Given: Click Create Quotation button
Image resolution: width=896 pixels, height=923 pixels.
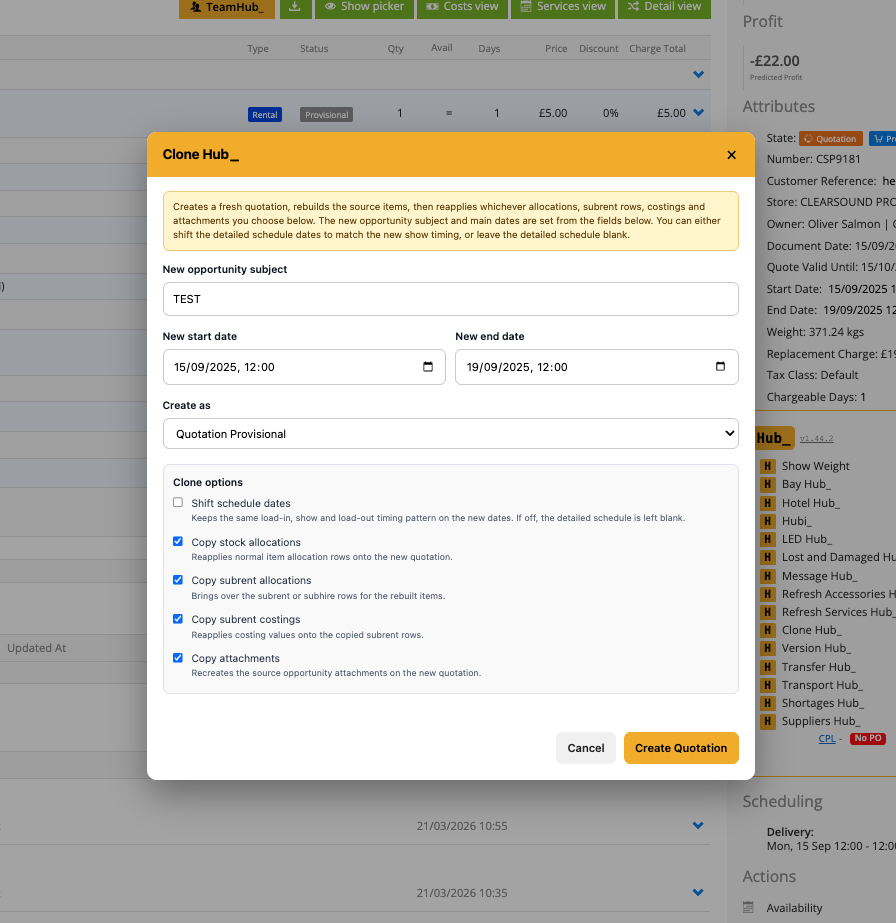Looking at the screenshot, I should coord(681,748).
